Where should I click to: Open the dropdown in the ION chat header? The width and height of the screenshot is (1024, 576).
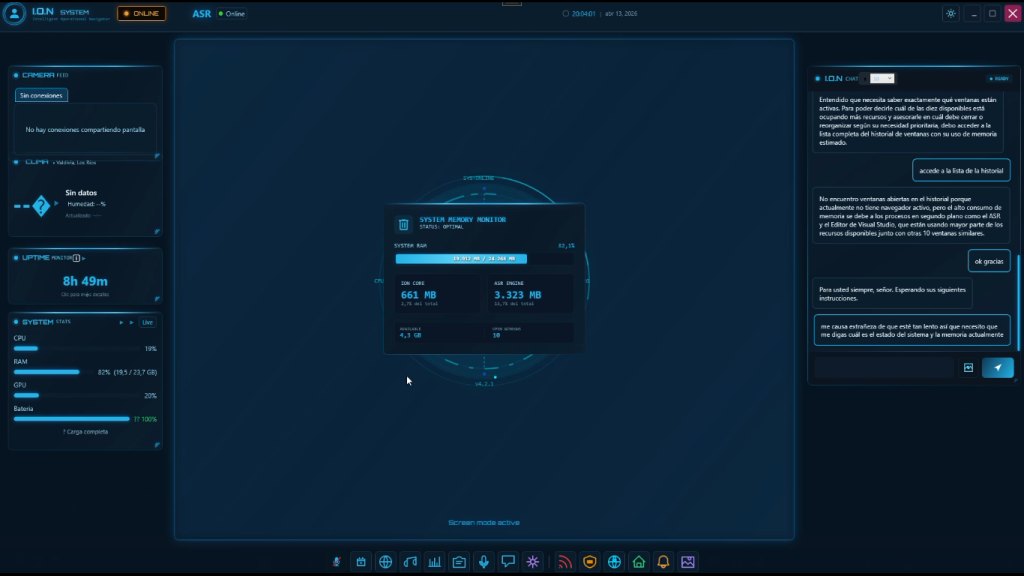(882, 78)
